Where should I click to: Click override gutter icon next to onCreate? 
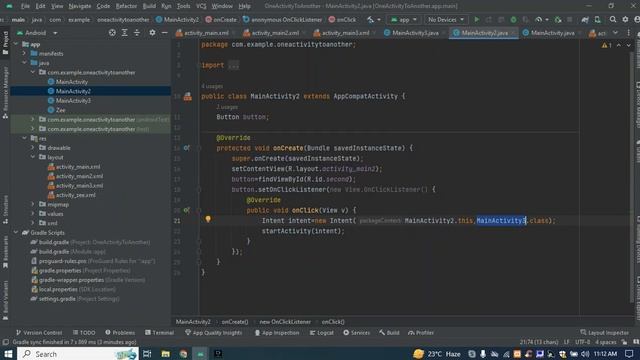point(187,148)
